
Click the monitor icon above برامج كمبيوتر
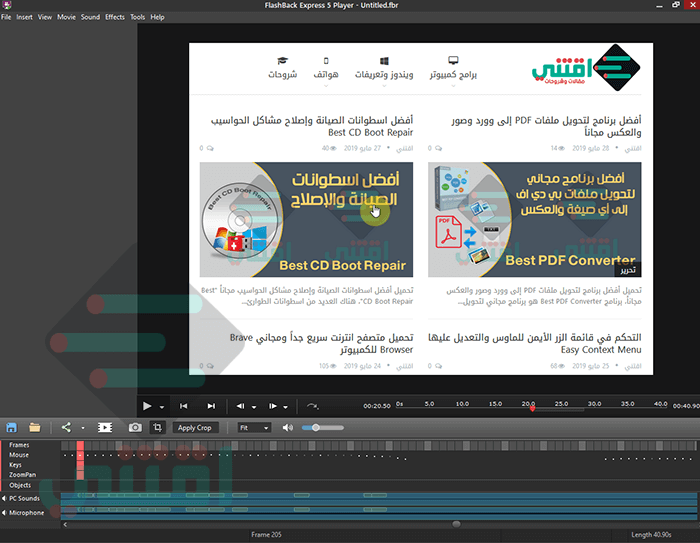[453, 60]
